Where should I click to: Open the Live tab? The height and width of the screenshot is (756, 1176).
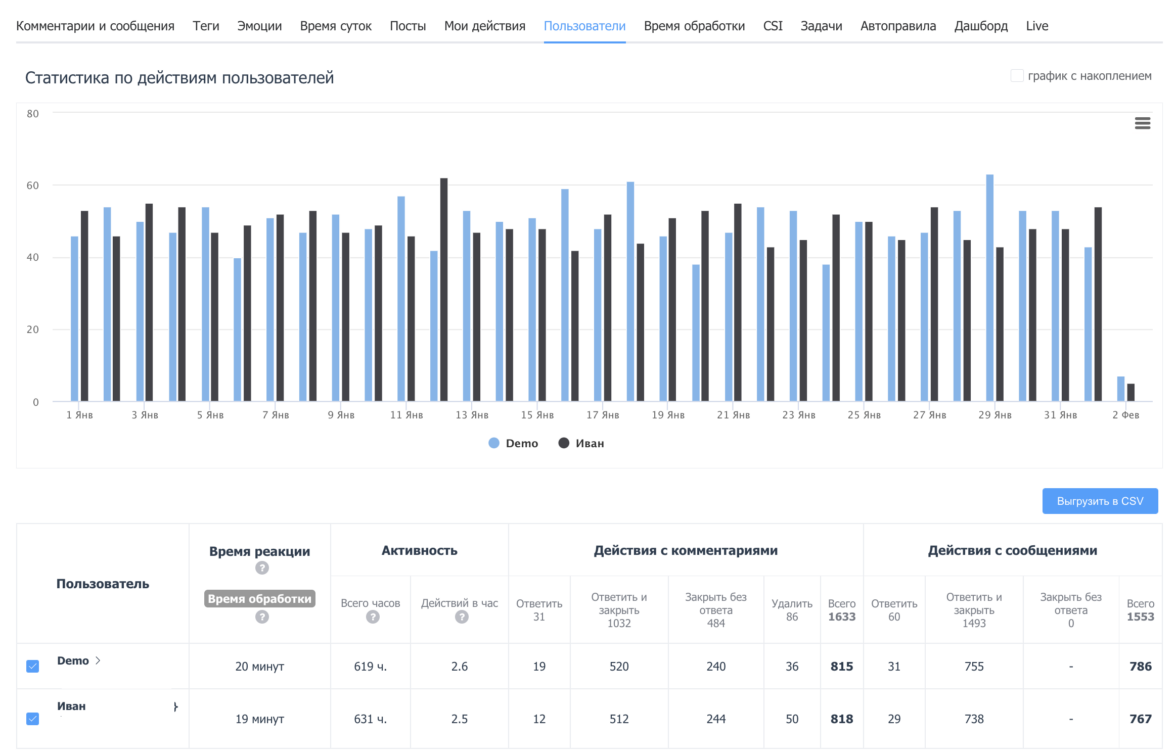(x=1037, y=26)
